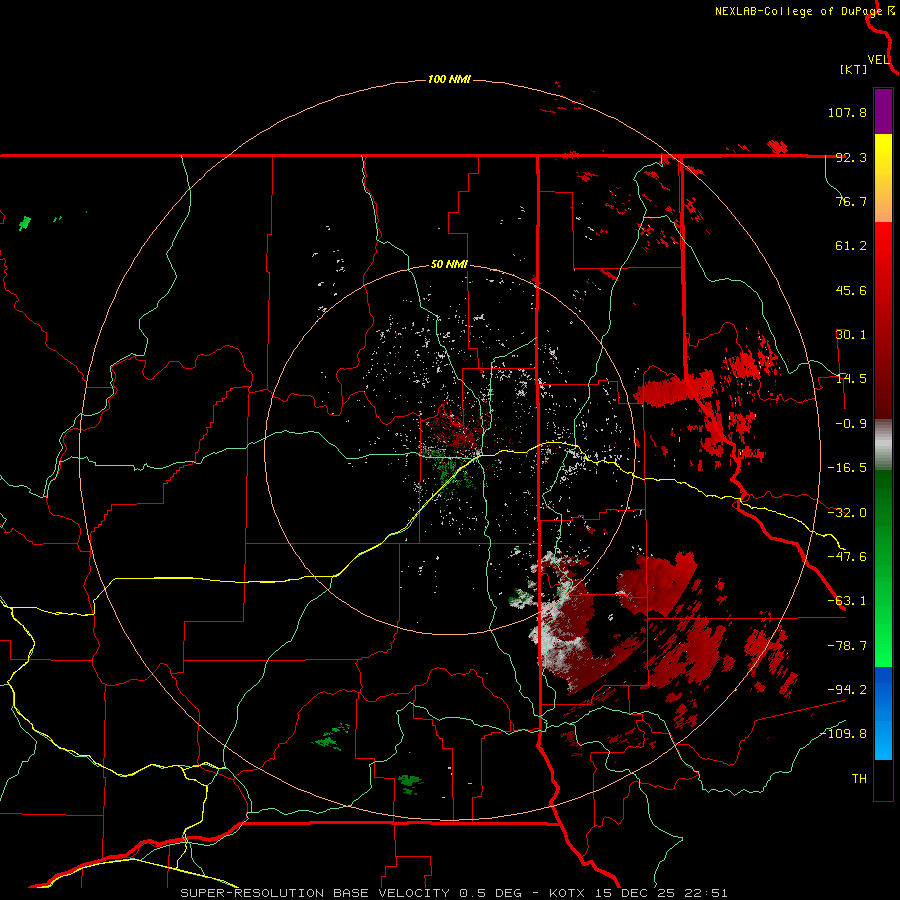Click the -47.6 velocity scale value
This screenshot has width=900, height=900.
point(847,557)
